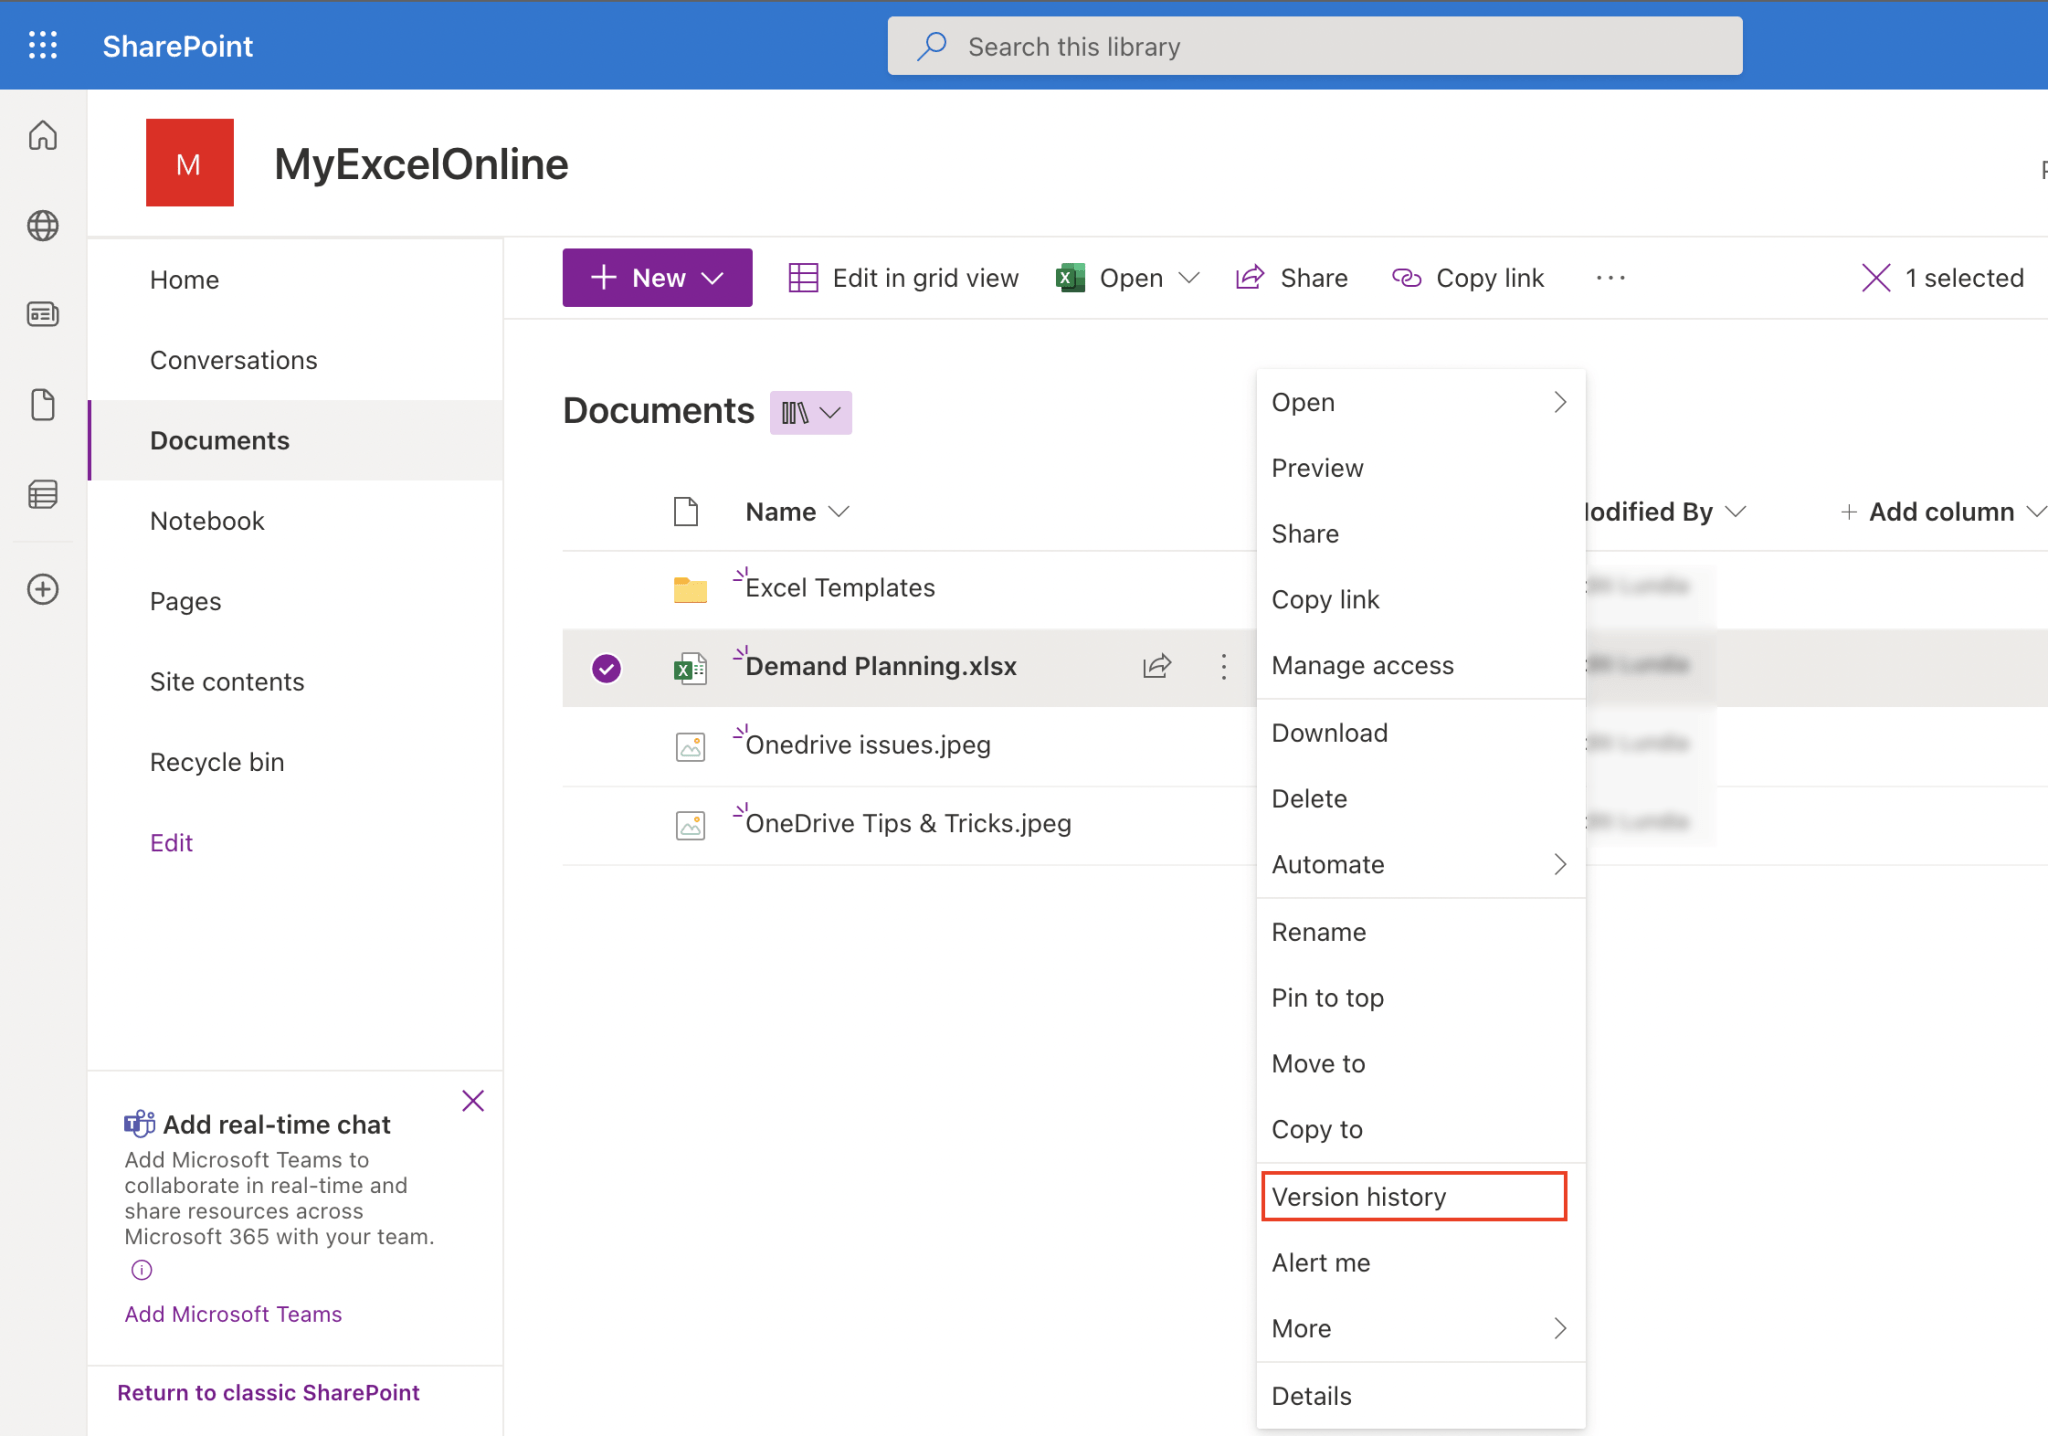Dismiss the Add real-time chat panel

click(472, 1100)
